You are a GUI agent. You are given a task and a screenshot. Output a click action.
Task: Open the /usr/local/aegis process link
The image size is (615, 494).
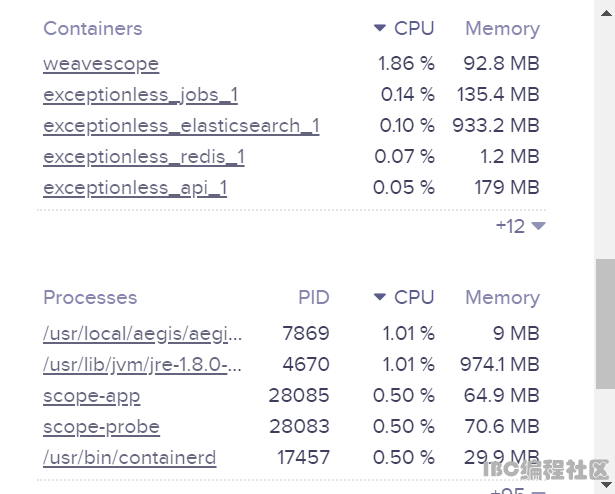coord(142,334)
